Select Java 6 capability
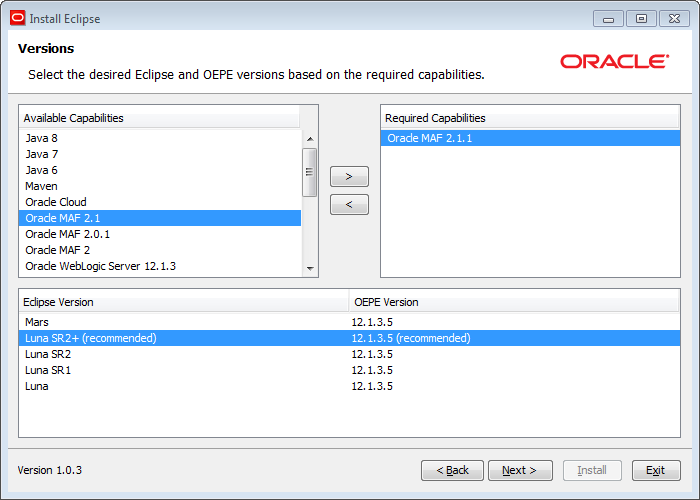Image resolution: width=700 pixels, height=500 pixels. click(x=160, y=170)
